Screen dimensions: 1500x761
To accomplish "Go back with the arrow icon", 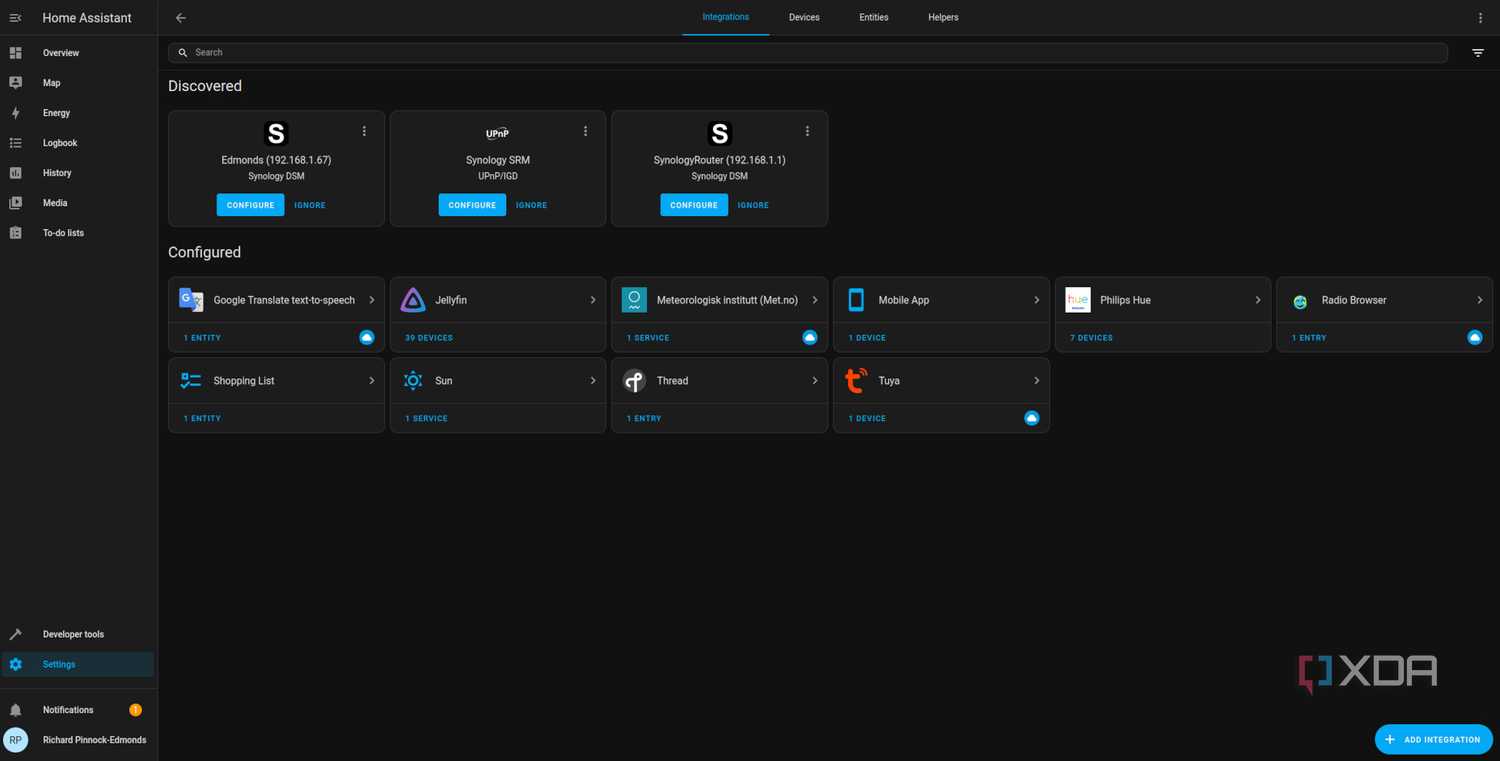I will click(x=181, y=18).
